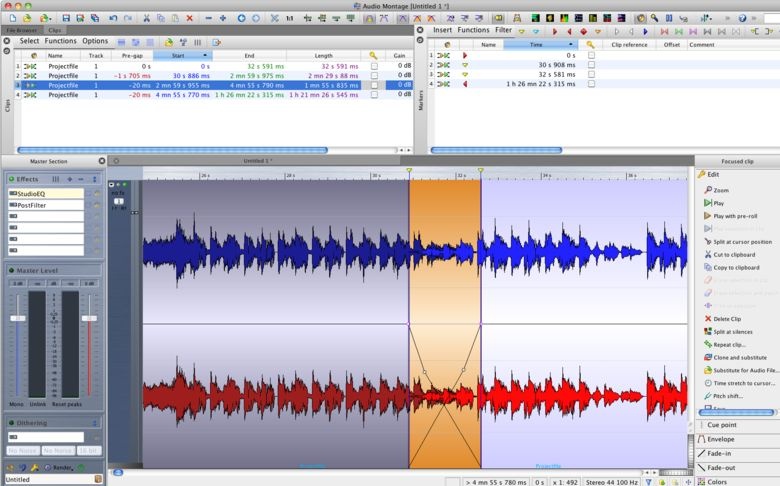Click the Mono button in Master Level
Viewport: 780px width, 486px height.
[17, 403]
